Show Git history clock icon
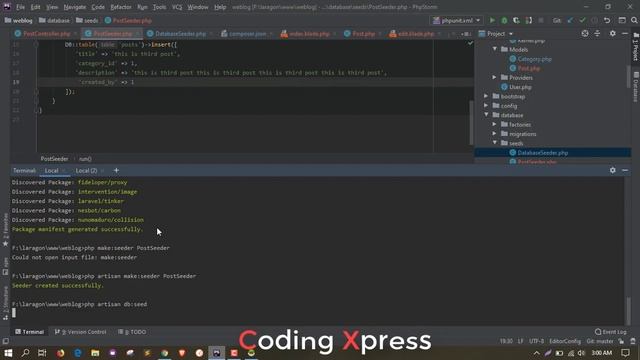This screenshot has height=360, width=640. point(594,20)
